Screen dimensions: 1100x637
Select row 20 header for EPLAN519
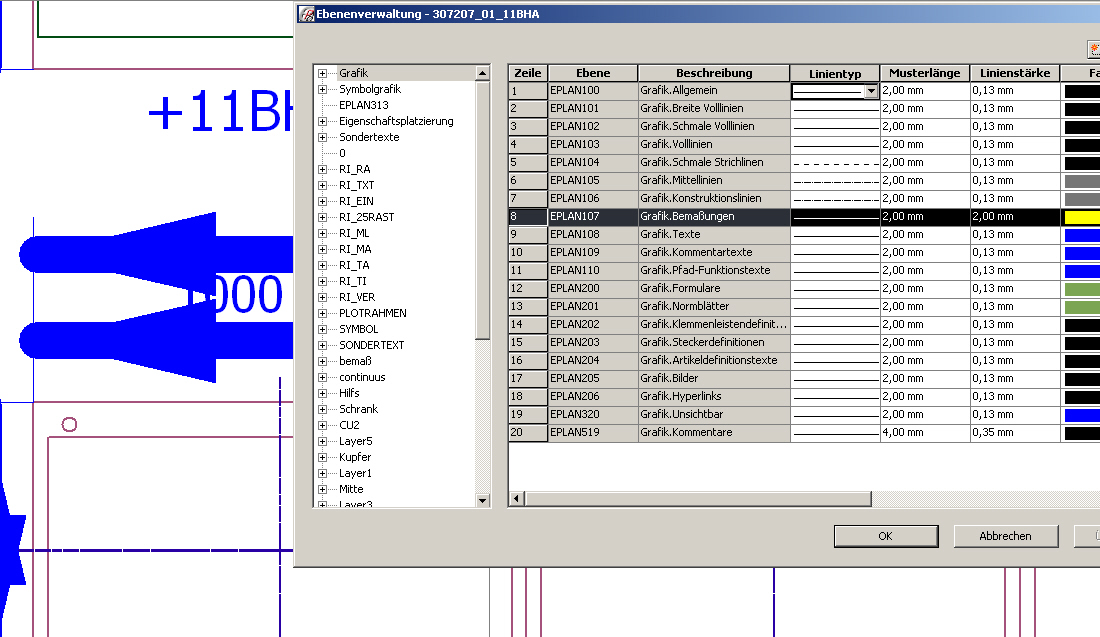pyautogui.click(x=528, y=433)
